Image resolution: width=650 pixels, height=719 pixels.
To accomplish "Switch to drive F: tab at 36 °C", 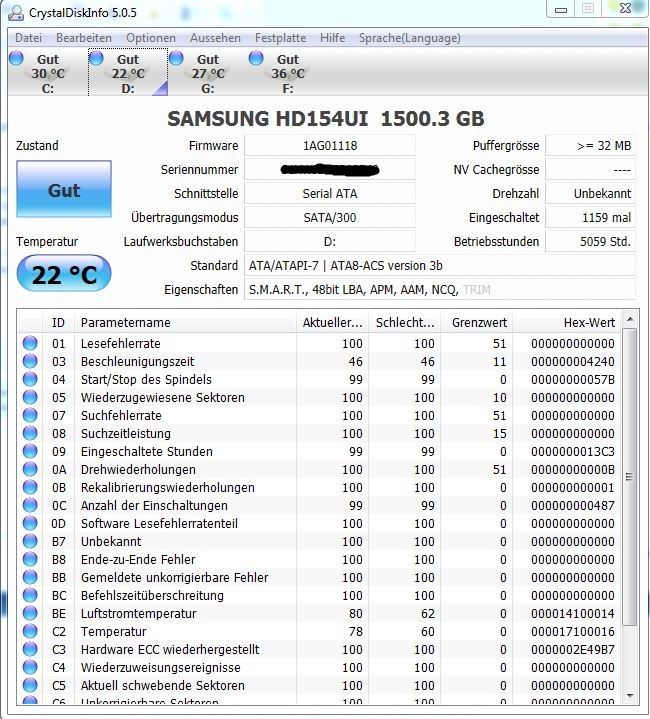I will pos(288,72).
